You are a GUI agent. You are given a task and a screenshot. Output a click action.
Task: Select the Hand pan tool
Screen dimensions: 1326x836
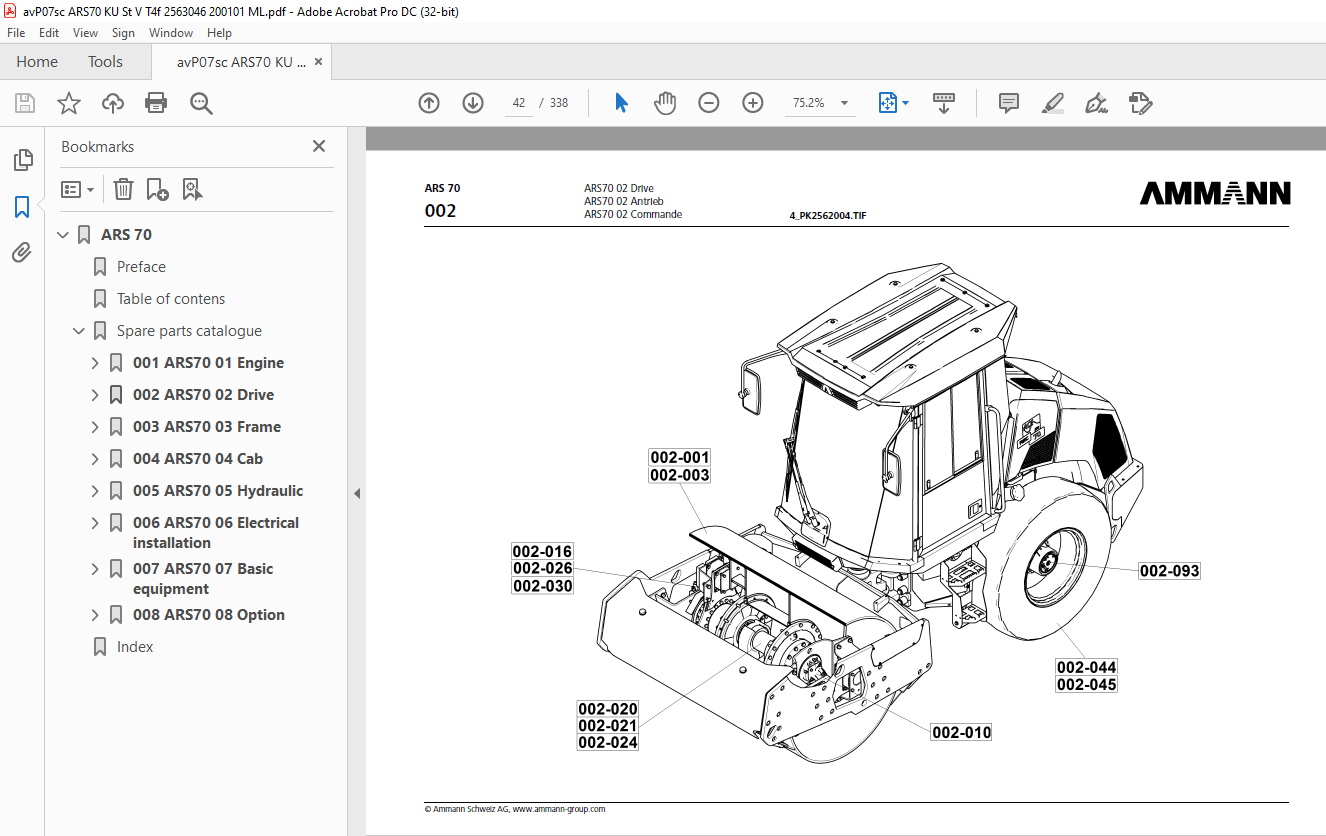pos(665,103)
